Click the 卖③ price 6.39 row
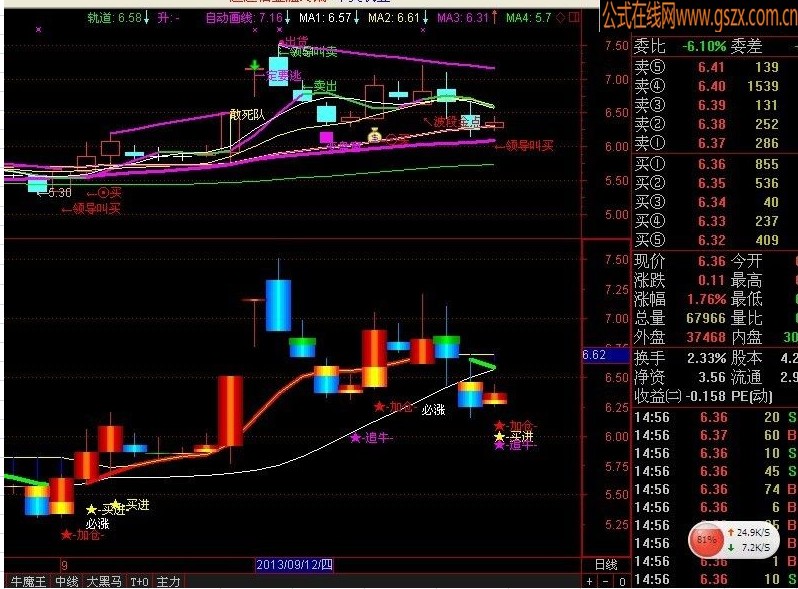Image resolution: width=798 pixels, height=589 pixels. click(x=707, y=105)
